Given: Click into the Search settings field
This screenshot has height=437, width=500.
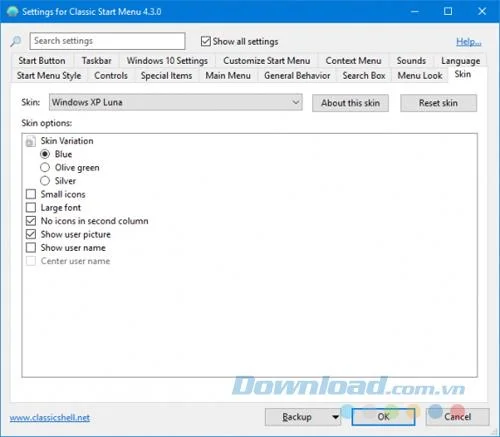Looking at the screenshot, I should tap(107, 41).
